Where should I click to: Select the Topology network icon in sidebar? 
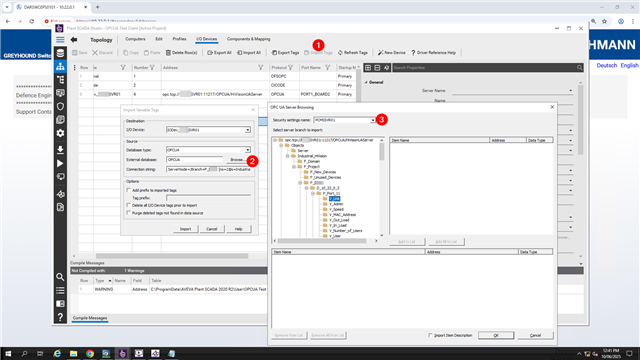tap(60, 67)
